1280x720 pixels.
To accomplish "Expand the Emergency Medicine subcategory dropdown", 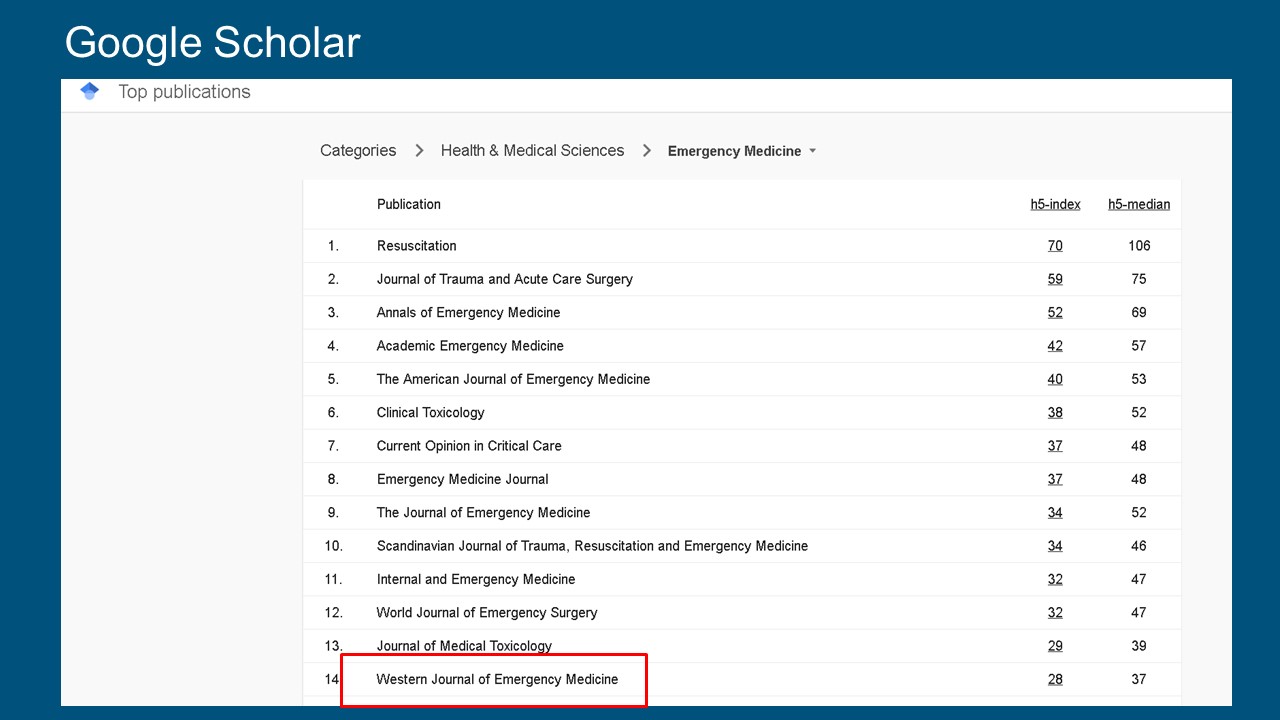I will click(x=742, y=151).
